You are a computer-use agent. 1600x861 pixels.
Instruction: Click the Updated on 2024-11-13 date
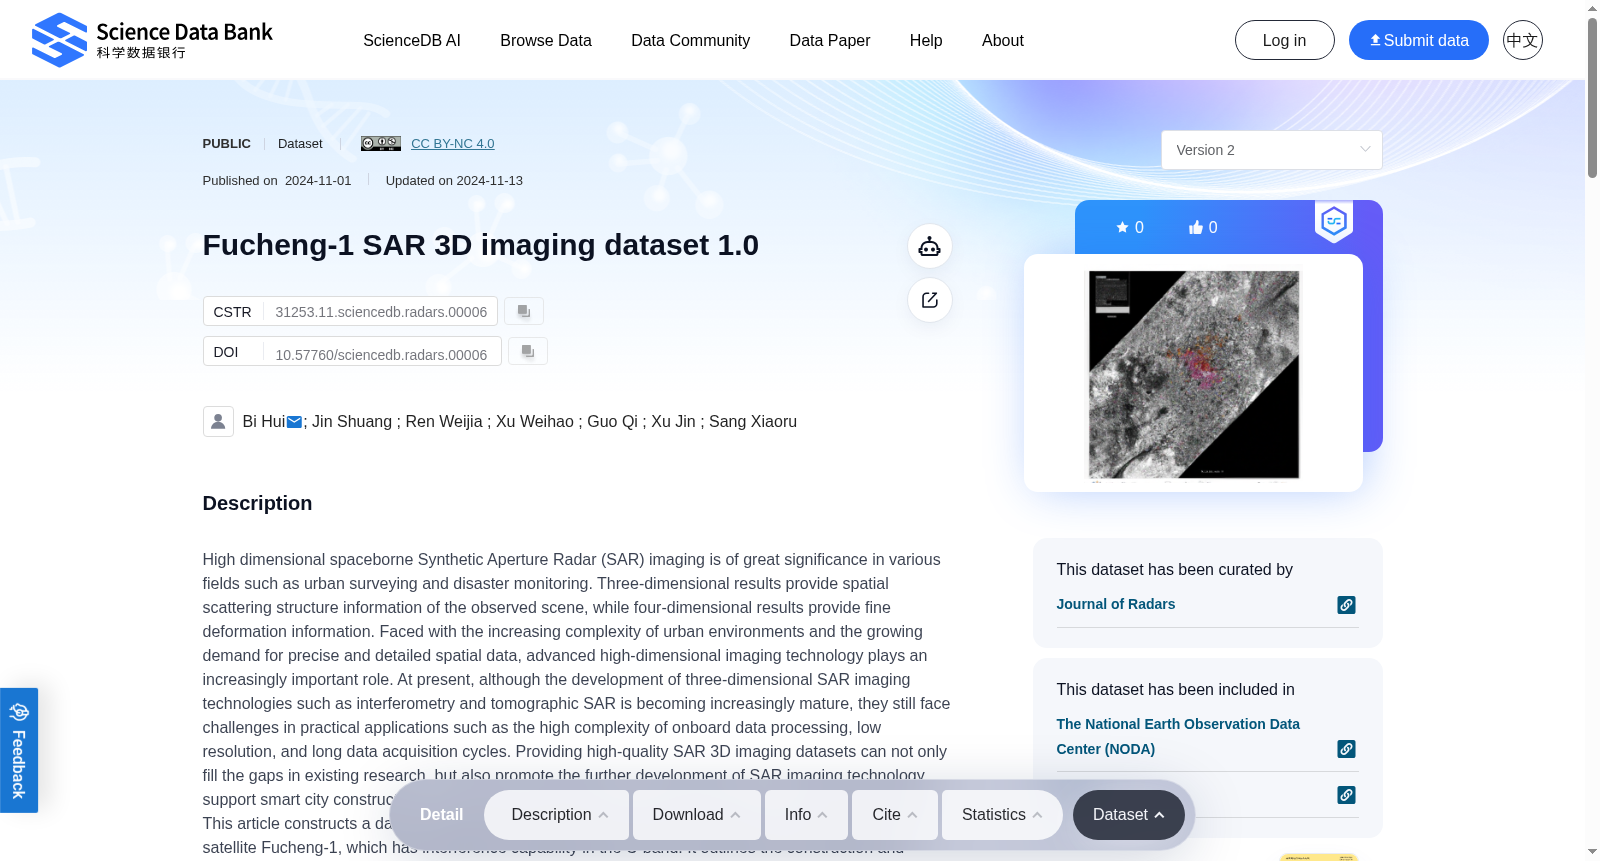(x=454, y=181)
